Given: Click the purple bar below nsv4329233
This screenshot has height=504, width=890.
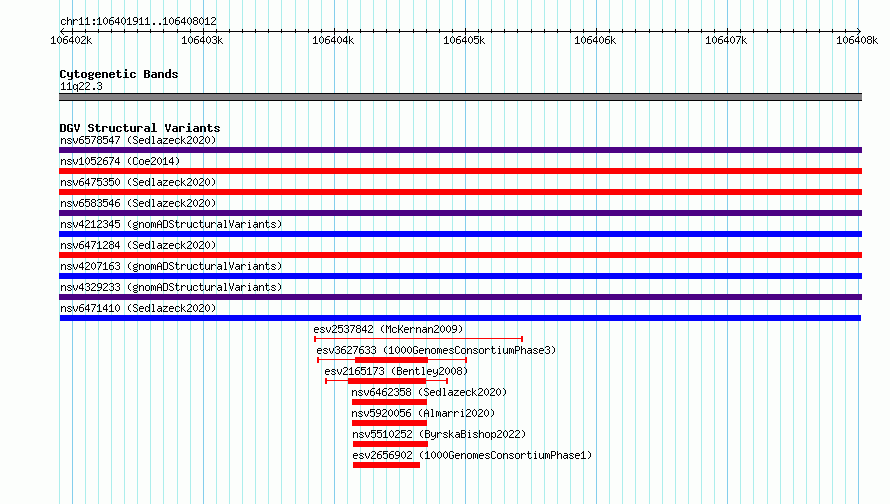Looking at the screenshot, I should click(x=460, y=297).
